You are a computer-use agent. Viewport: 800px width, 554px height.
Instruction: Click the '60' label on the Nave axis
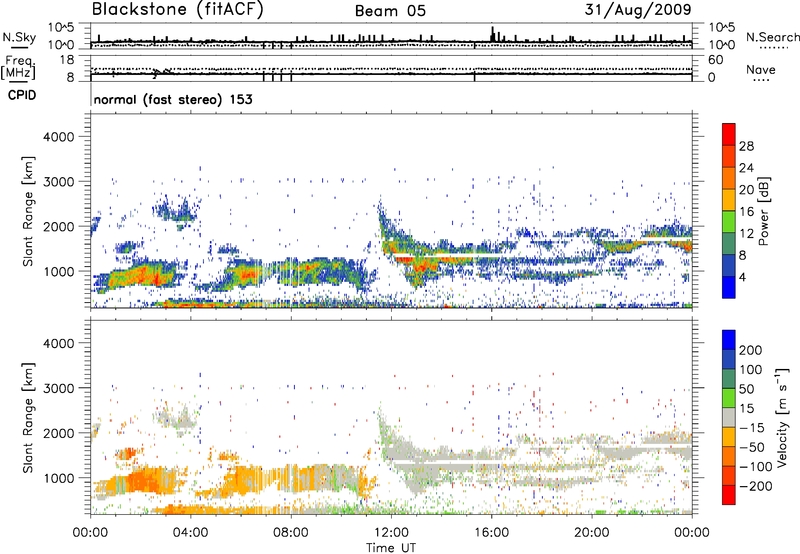[x=715, y=60]
